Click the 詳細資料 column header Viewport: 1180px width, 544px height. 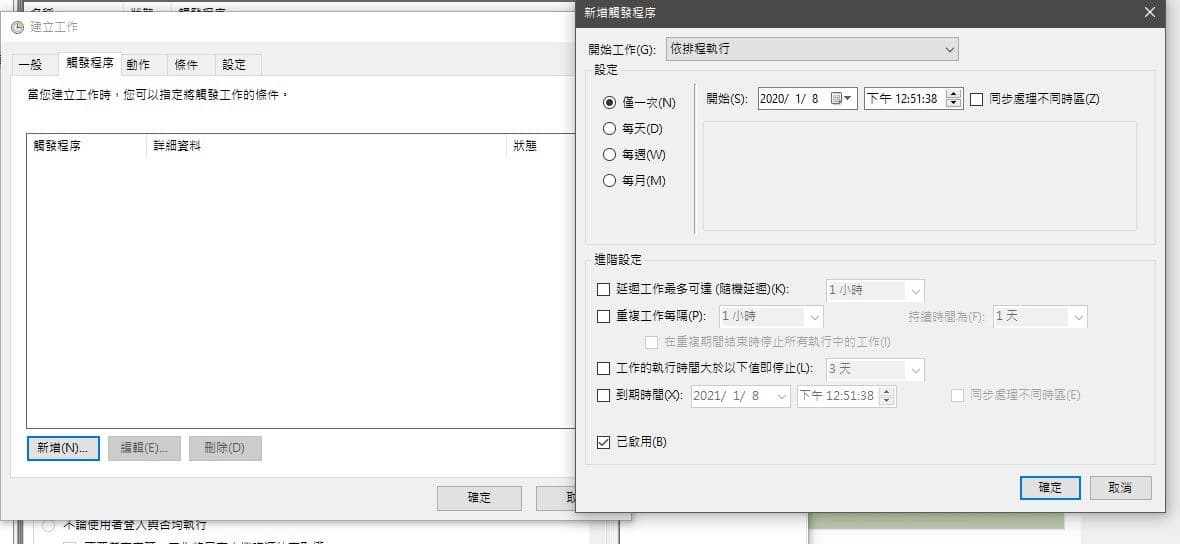point(327,146)
